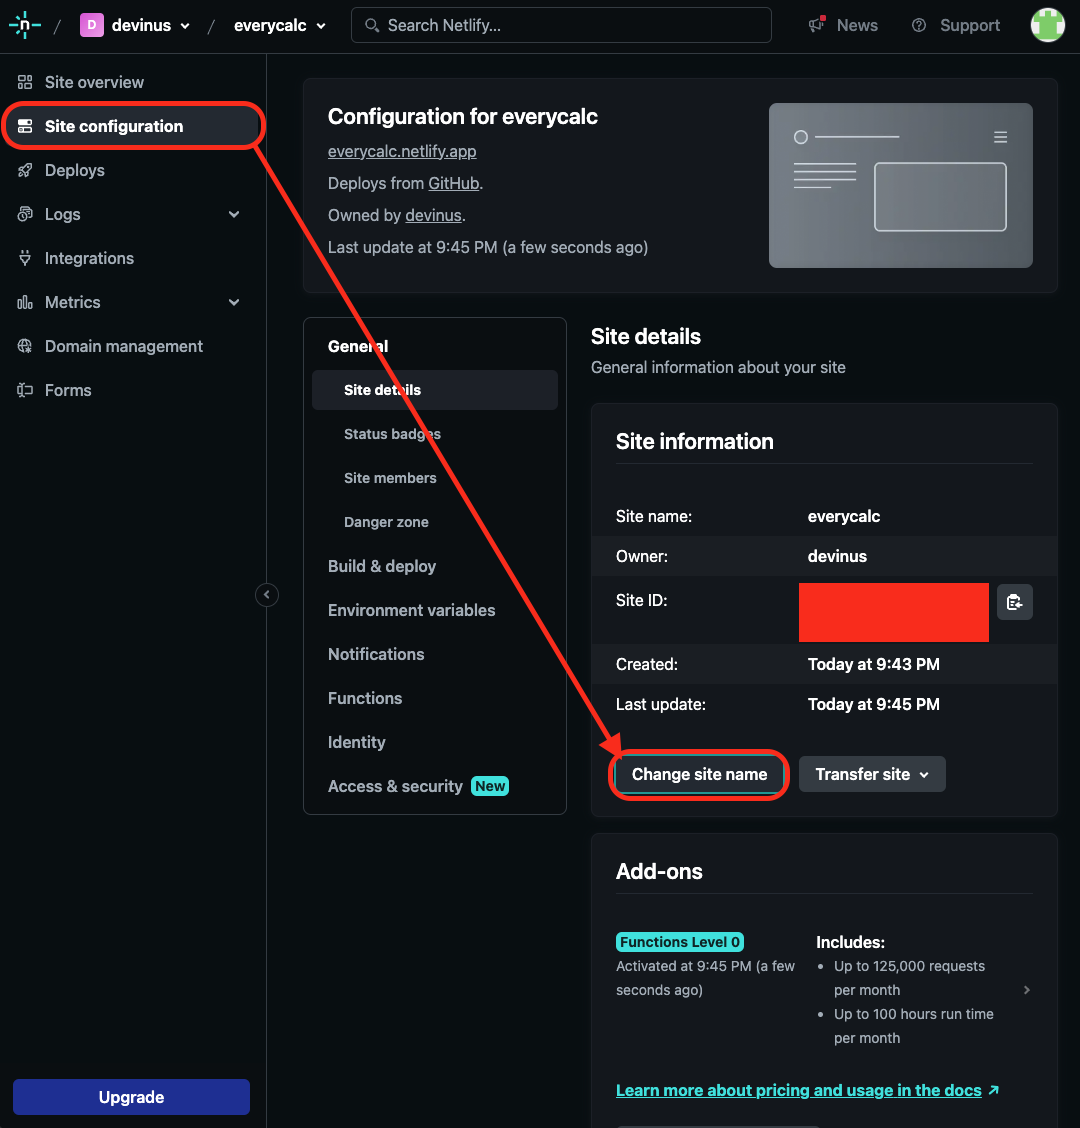This screenshot has width=1080, height=1128.
Task: Open Build & deploy settings
Action: click(382, 566)
